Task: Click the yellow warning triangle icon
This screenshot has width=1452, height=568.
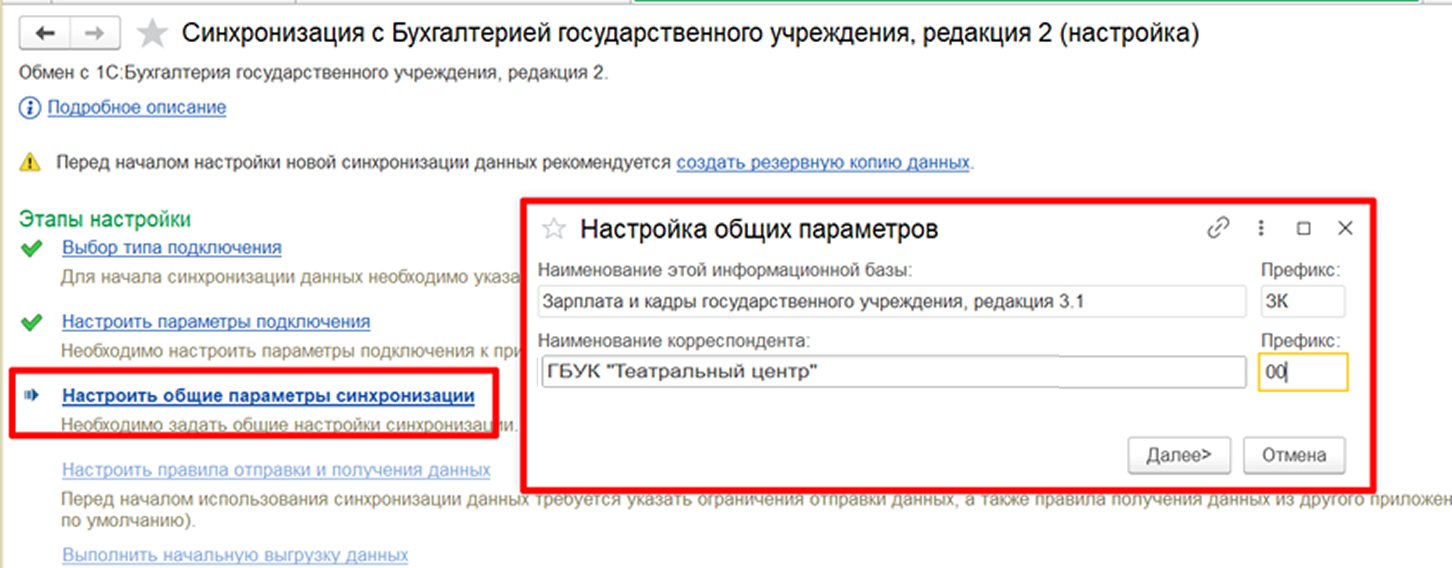Action: 32,162
